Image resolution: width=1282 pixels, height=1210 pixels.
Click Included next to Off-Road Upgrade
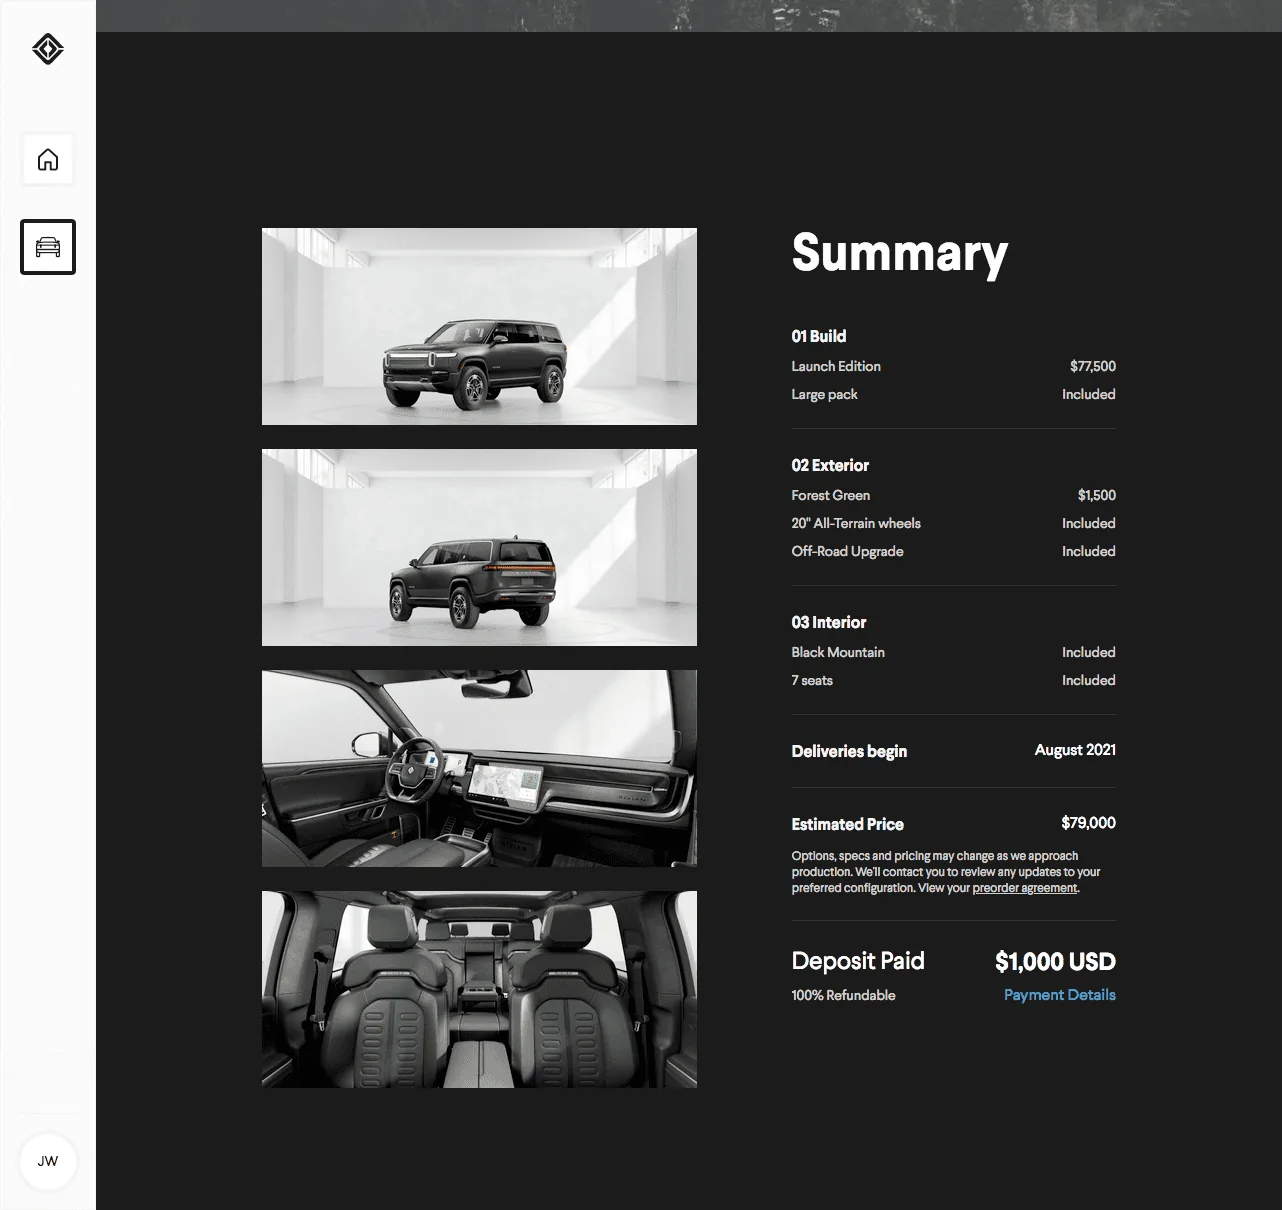coord(1089,551)
